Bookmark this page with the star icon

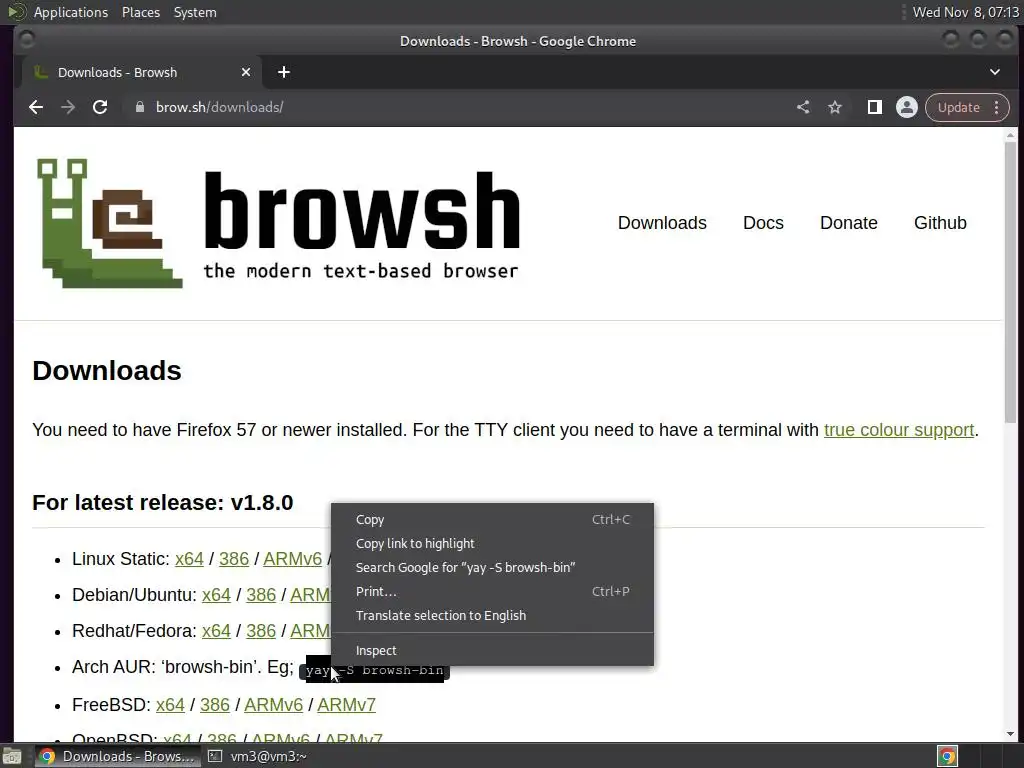[835, 107]
